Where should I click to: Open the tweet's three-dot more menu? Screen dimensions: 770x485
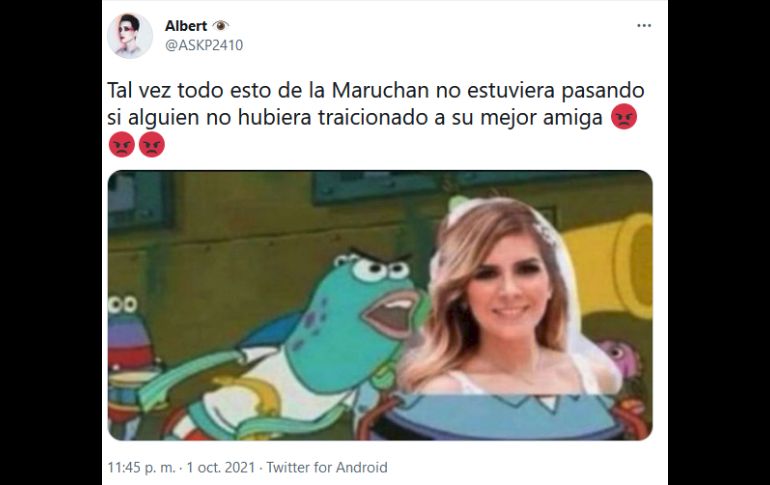(644, 26)
